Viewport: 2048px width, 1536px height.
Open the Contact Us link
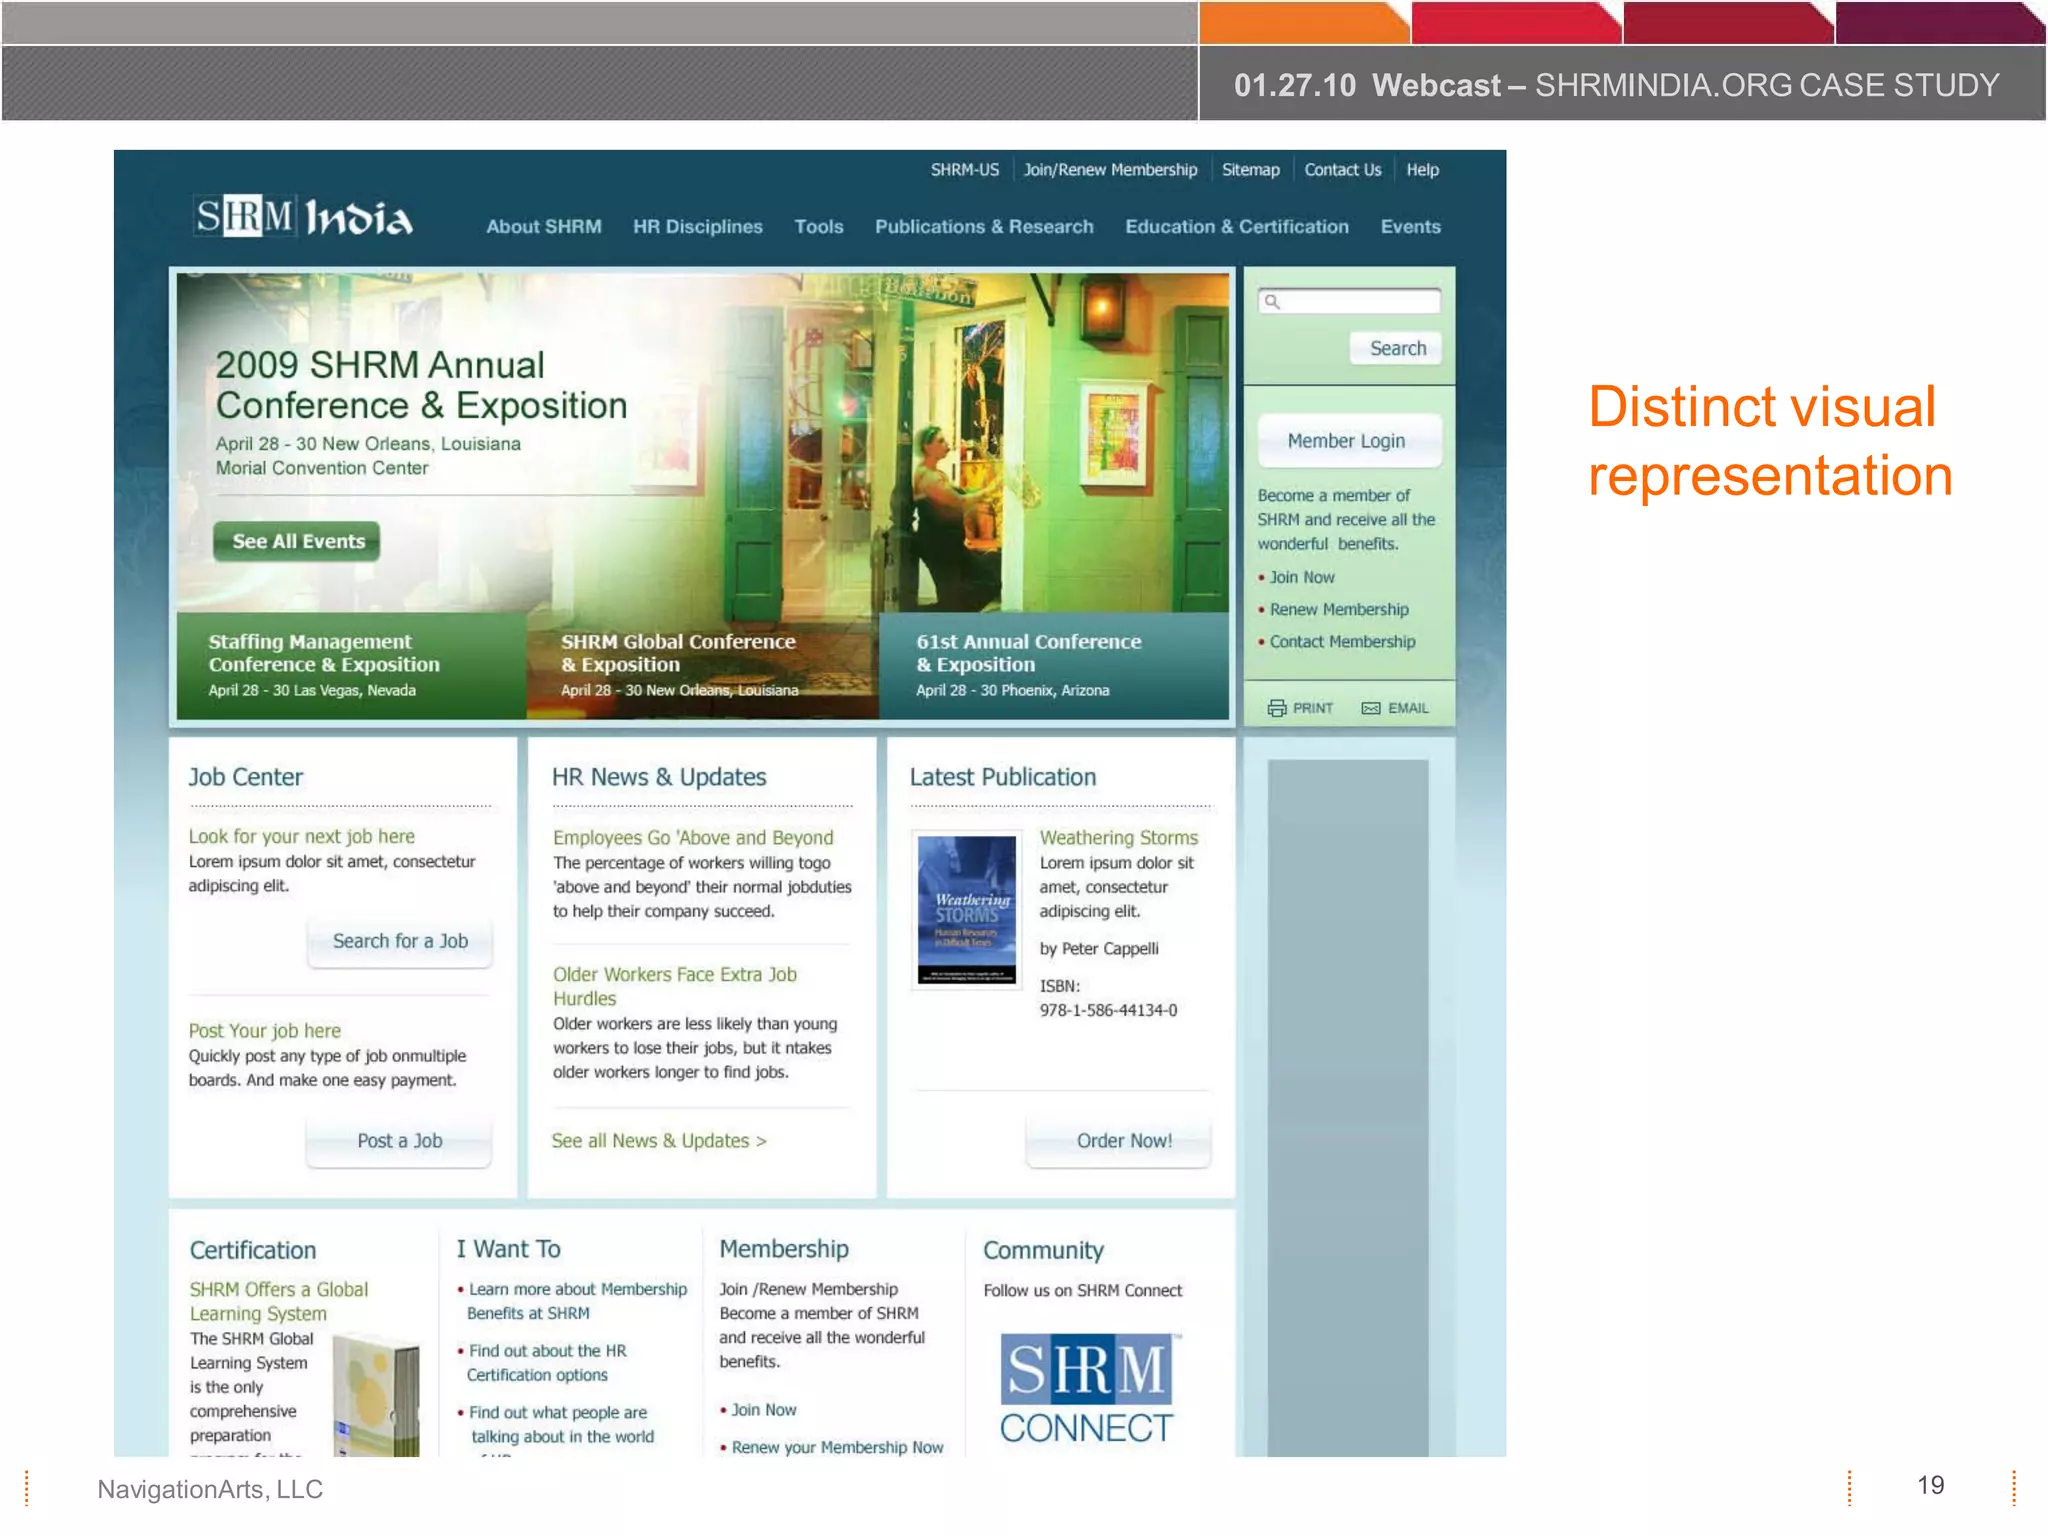[1342, 170]
